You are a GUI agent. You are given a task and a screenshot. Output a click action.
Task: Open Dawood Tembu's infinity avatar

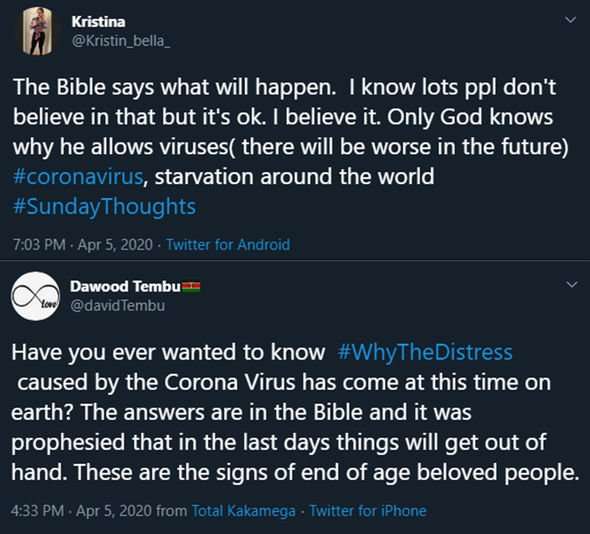point(36,296)
